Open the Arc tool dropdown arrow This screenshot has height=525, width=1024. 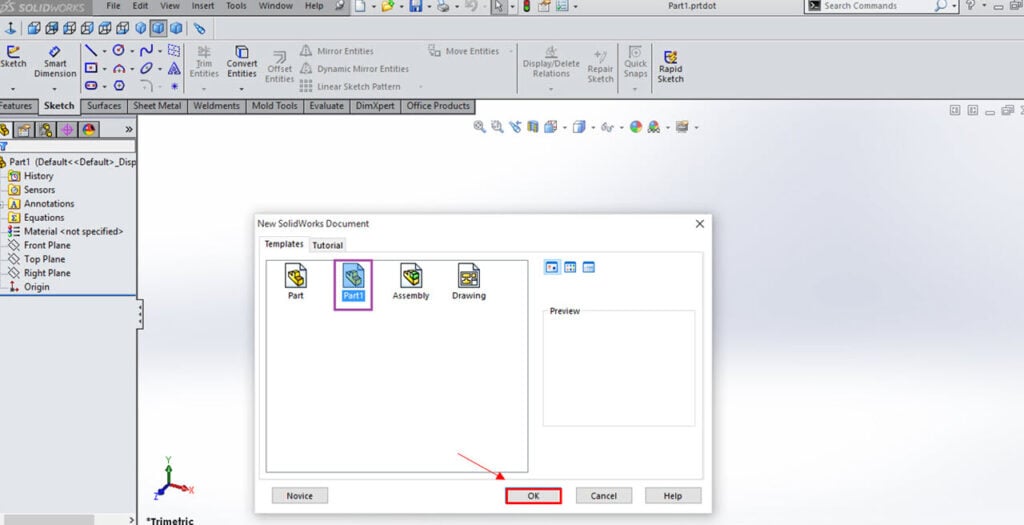131,69
